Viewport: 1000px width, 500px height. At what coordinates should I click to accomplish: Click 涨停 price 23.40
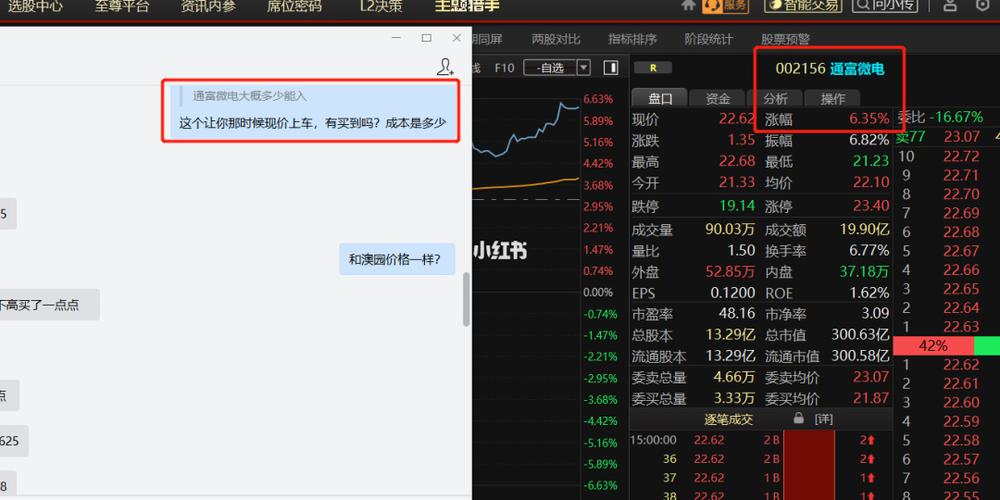click(871, 205)
